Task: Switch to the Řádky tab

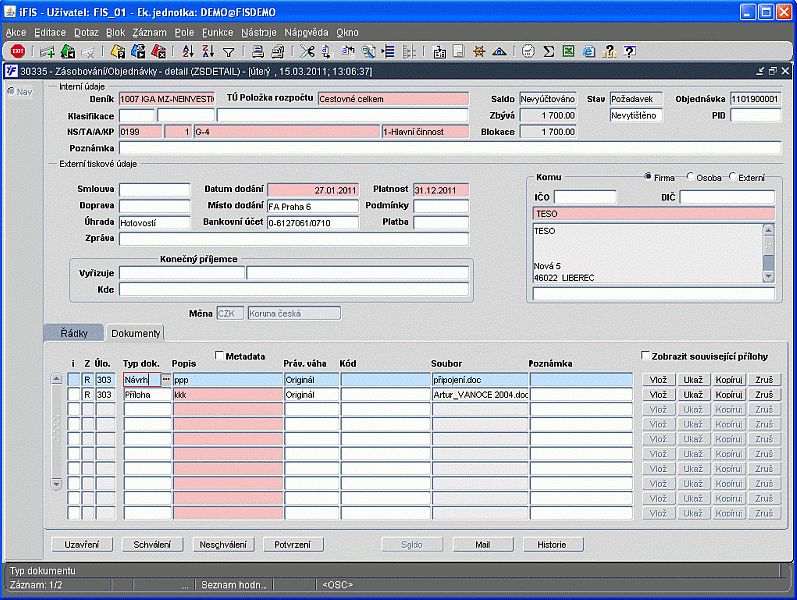Action: (x=74, y=333)
